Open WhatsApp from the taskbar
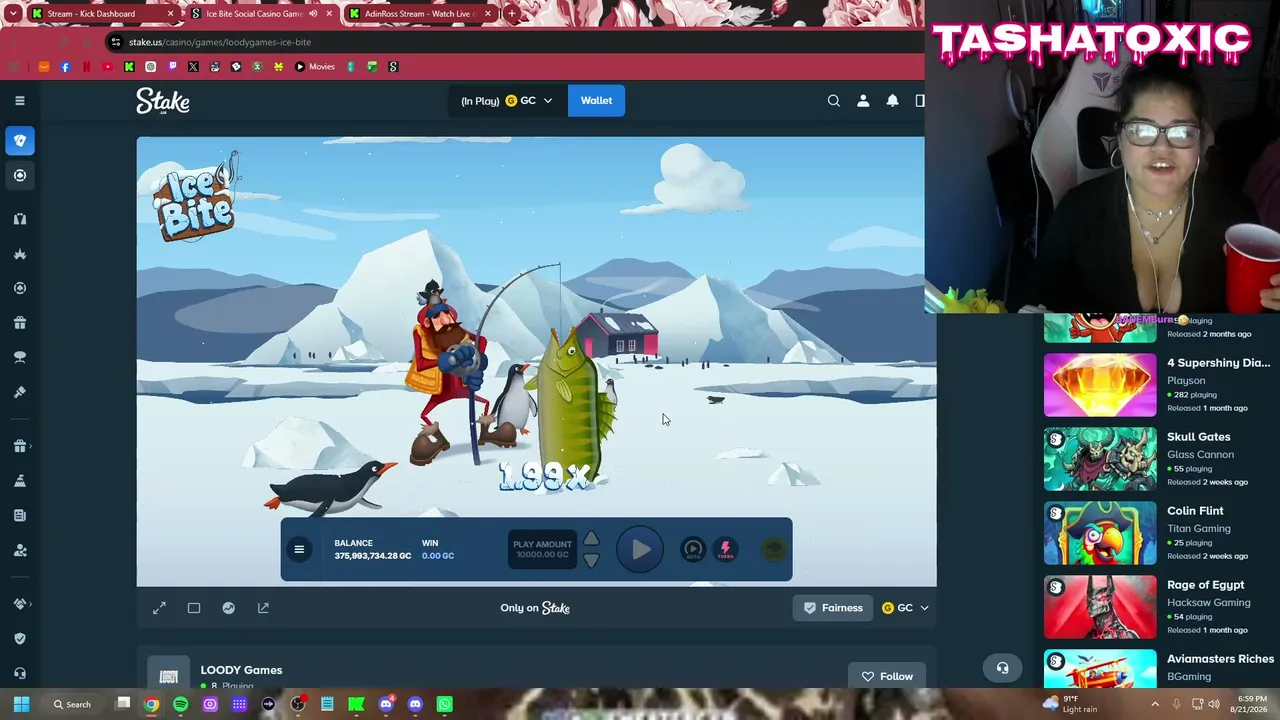Image resolution: width=1280 pixels, height=720 pixels. click(x=445, y=704)
